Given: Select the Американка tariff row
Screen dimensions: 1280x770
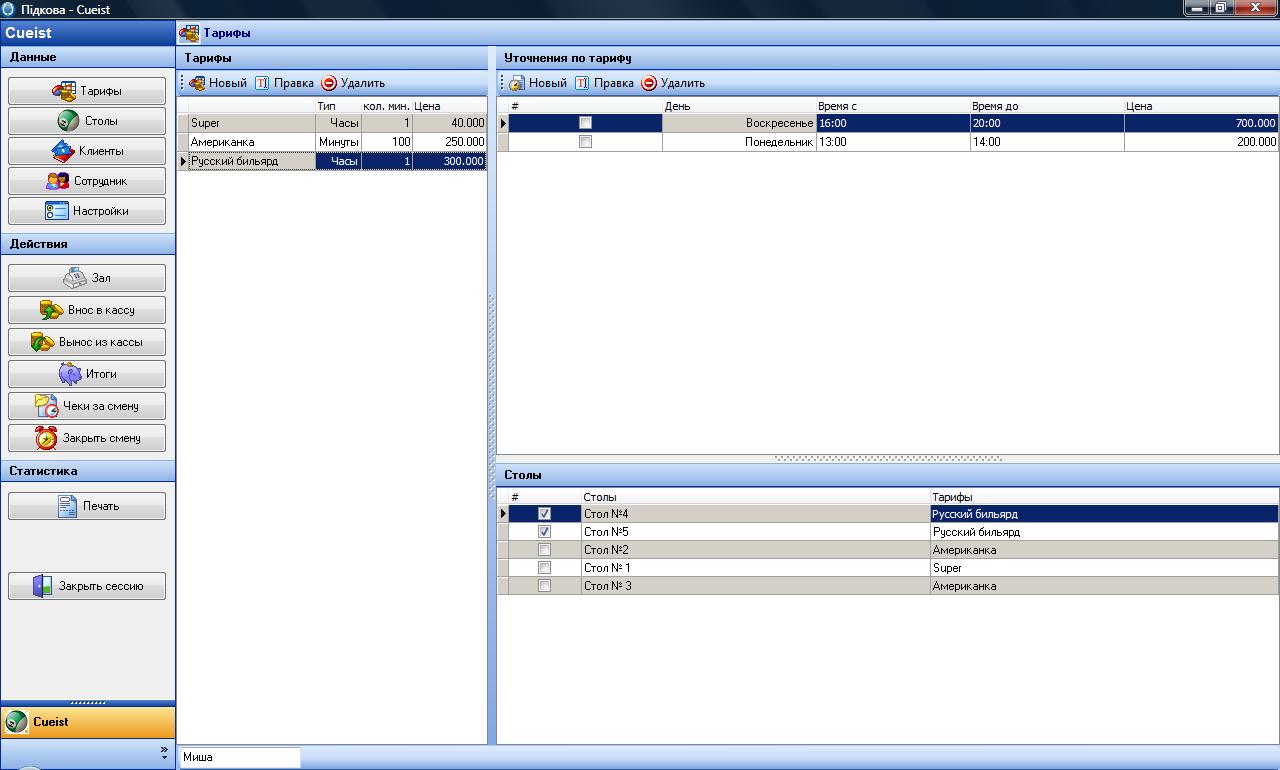Looking at the screenshot, I should pyautogui.click(x=250, y=142).
